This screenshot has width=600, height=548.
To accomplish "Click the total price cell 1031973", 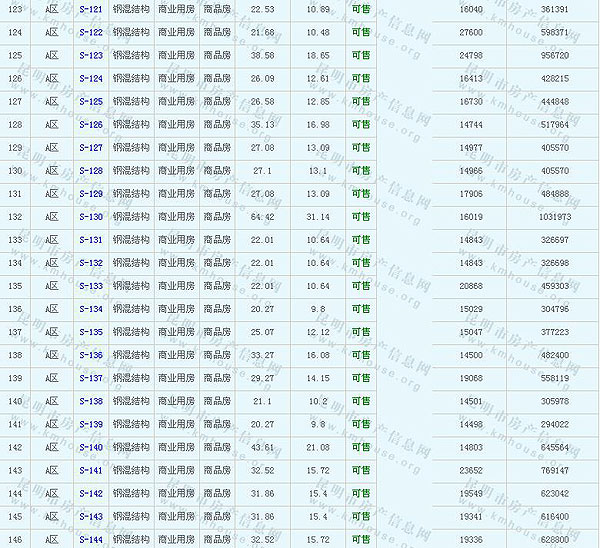I will click(553, 216).
